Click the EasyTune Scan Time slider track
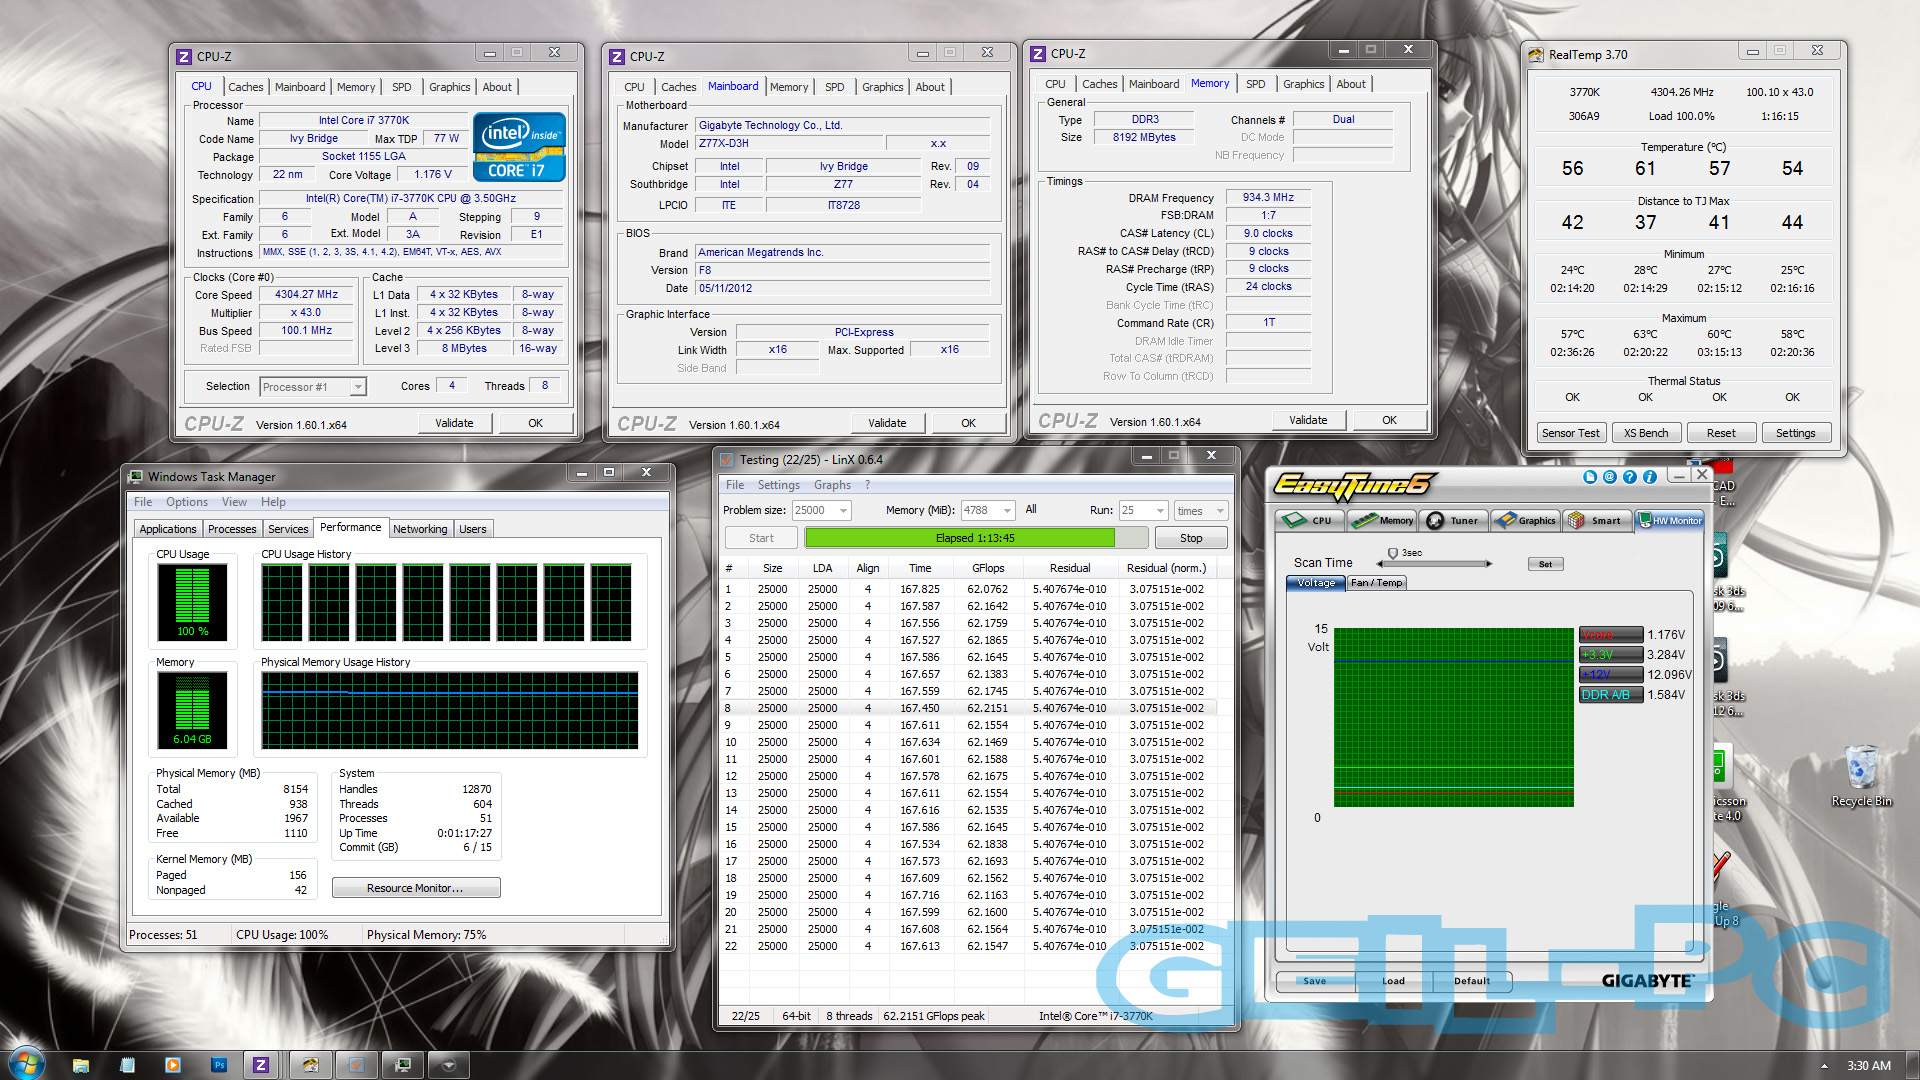The width and height of the screenshot is (1920, 1080). (1440, 564)
